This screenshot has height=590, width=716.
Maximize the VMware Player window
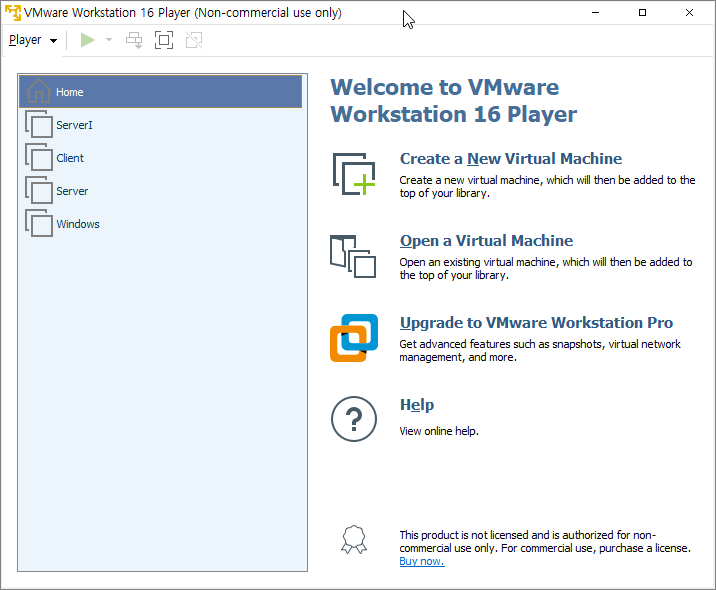pyautogui.click(x=642, y=12)
